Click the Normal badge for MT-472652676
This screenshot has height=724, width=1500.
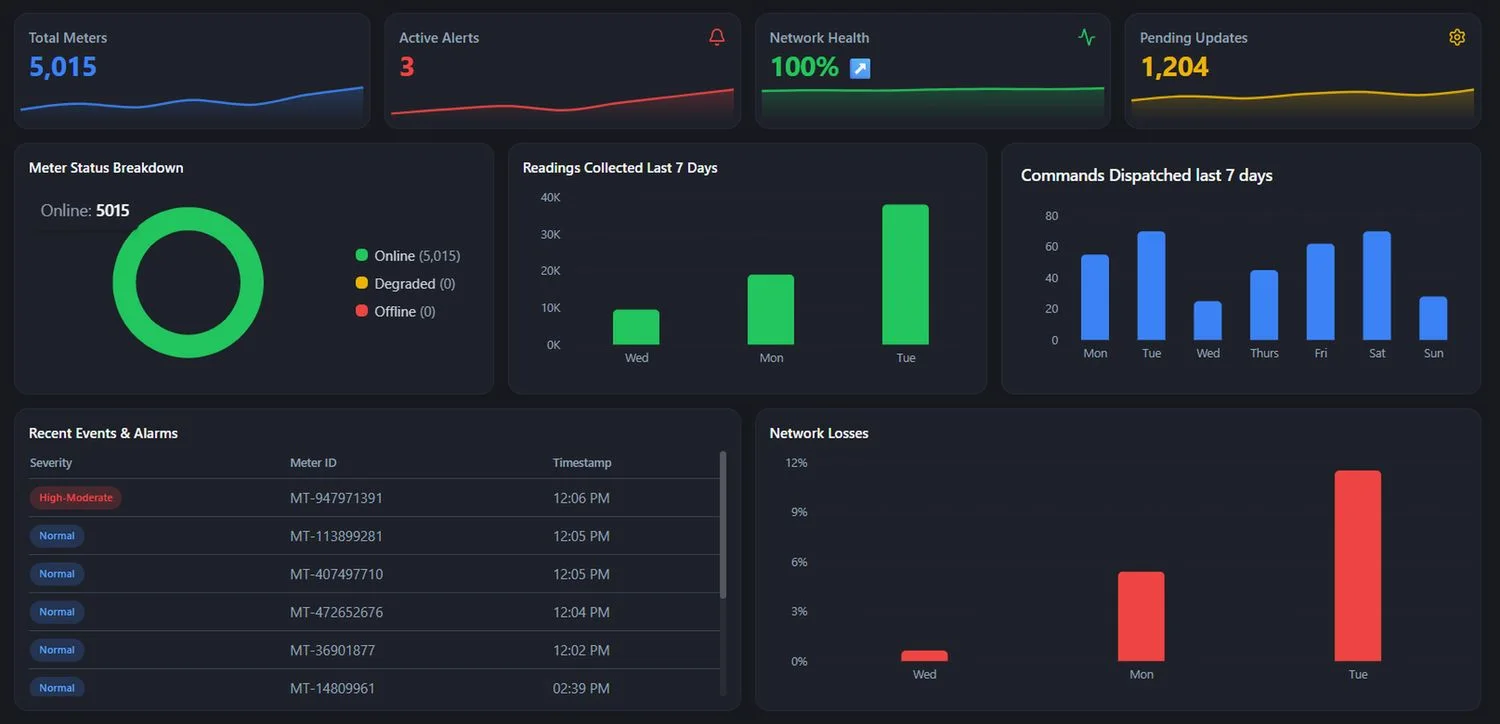(57, 612)
